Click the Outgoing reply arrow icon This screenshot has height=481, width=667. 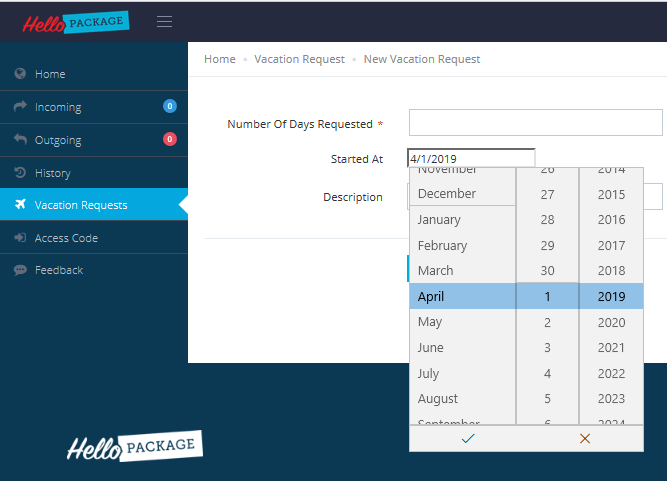pos(20,140)
